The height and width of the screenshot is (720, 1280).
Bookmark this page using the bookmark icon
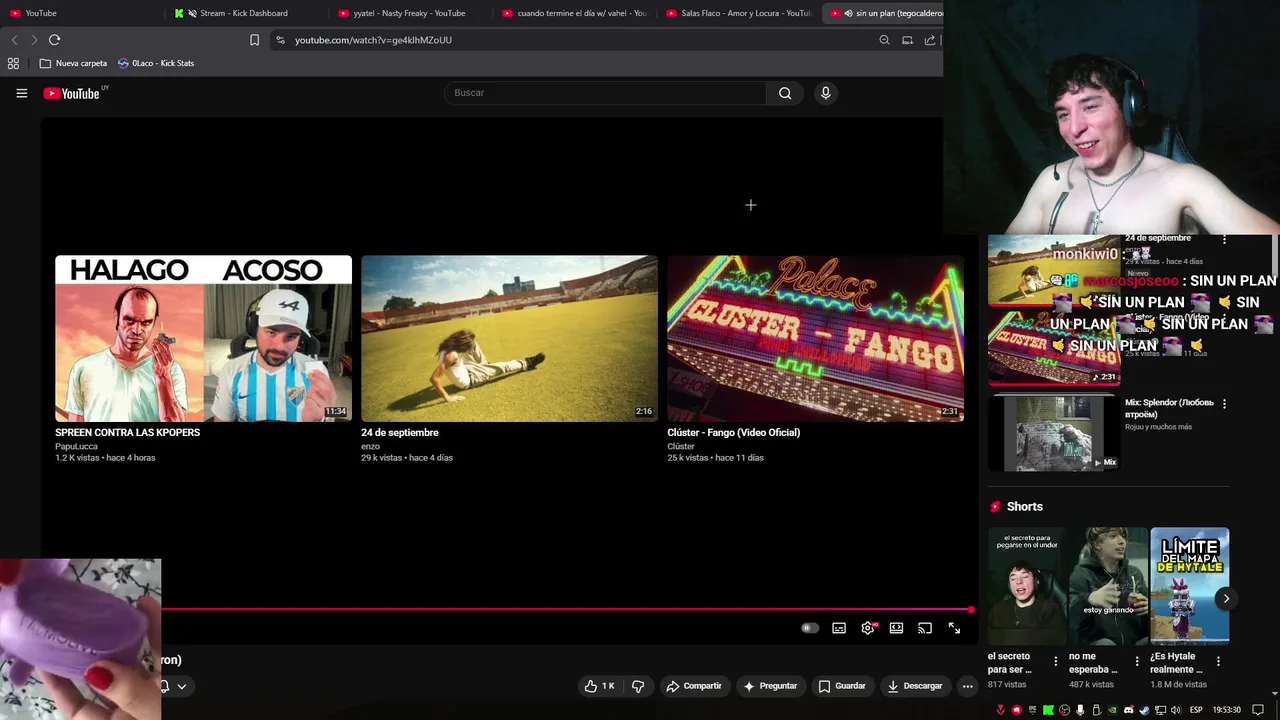tap(254, 40)
